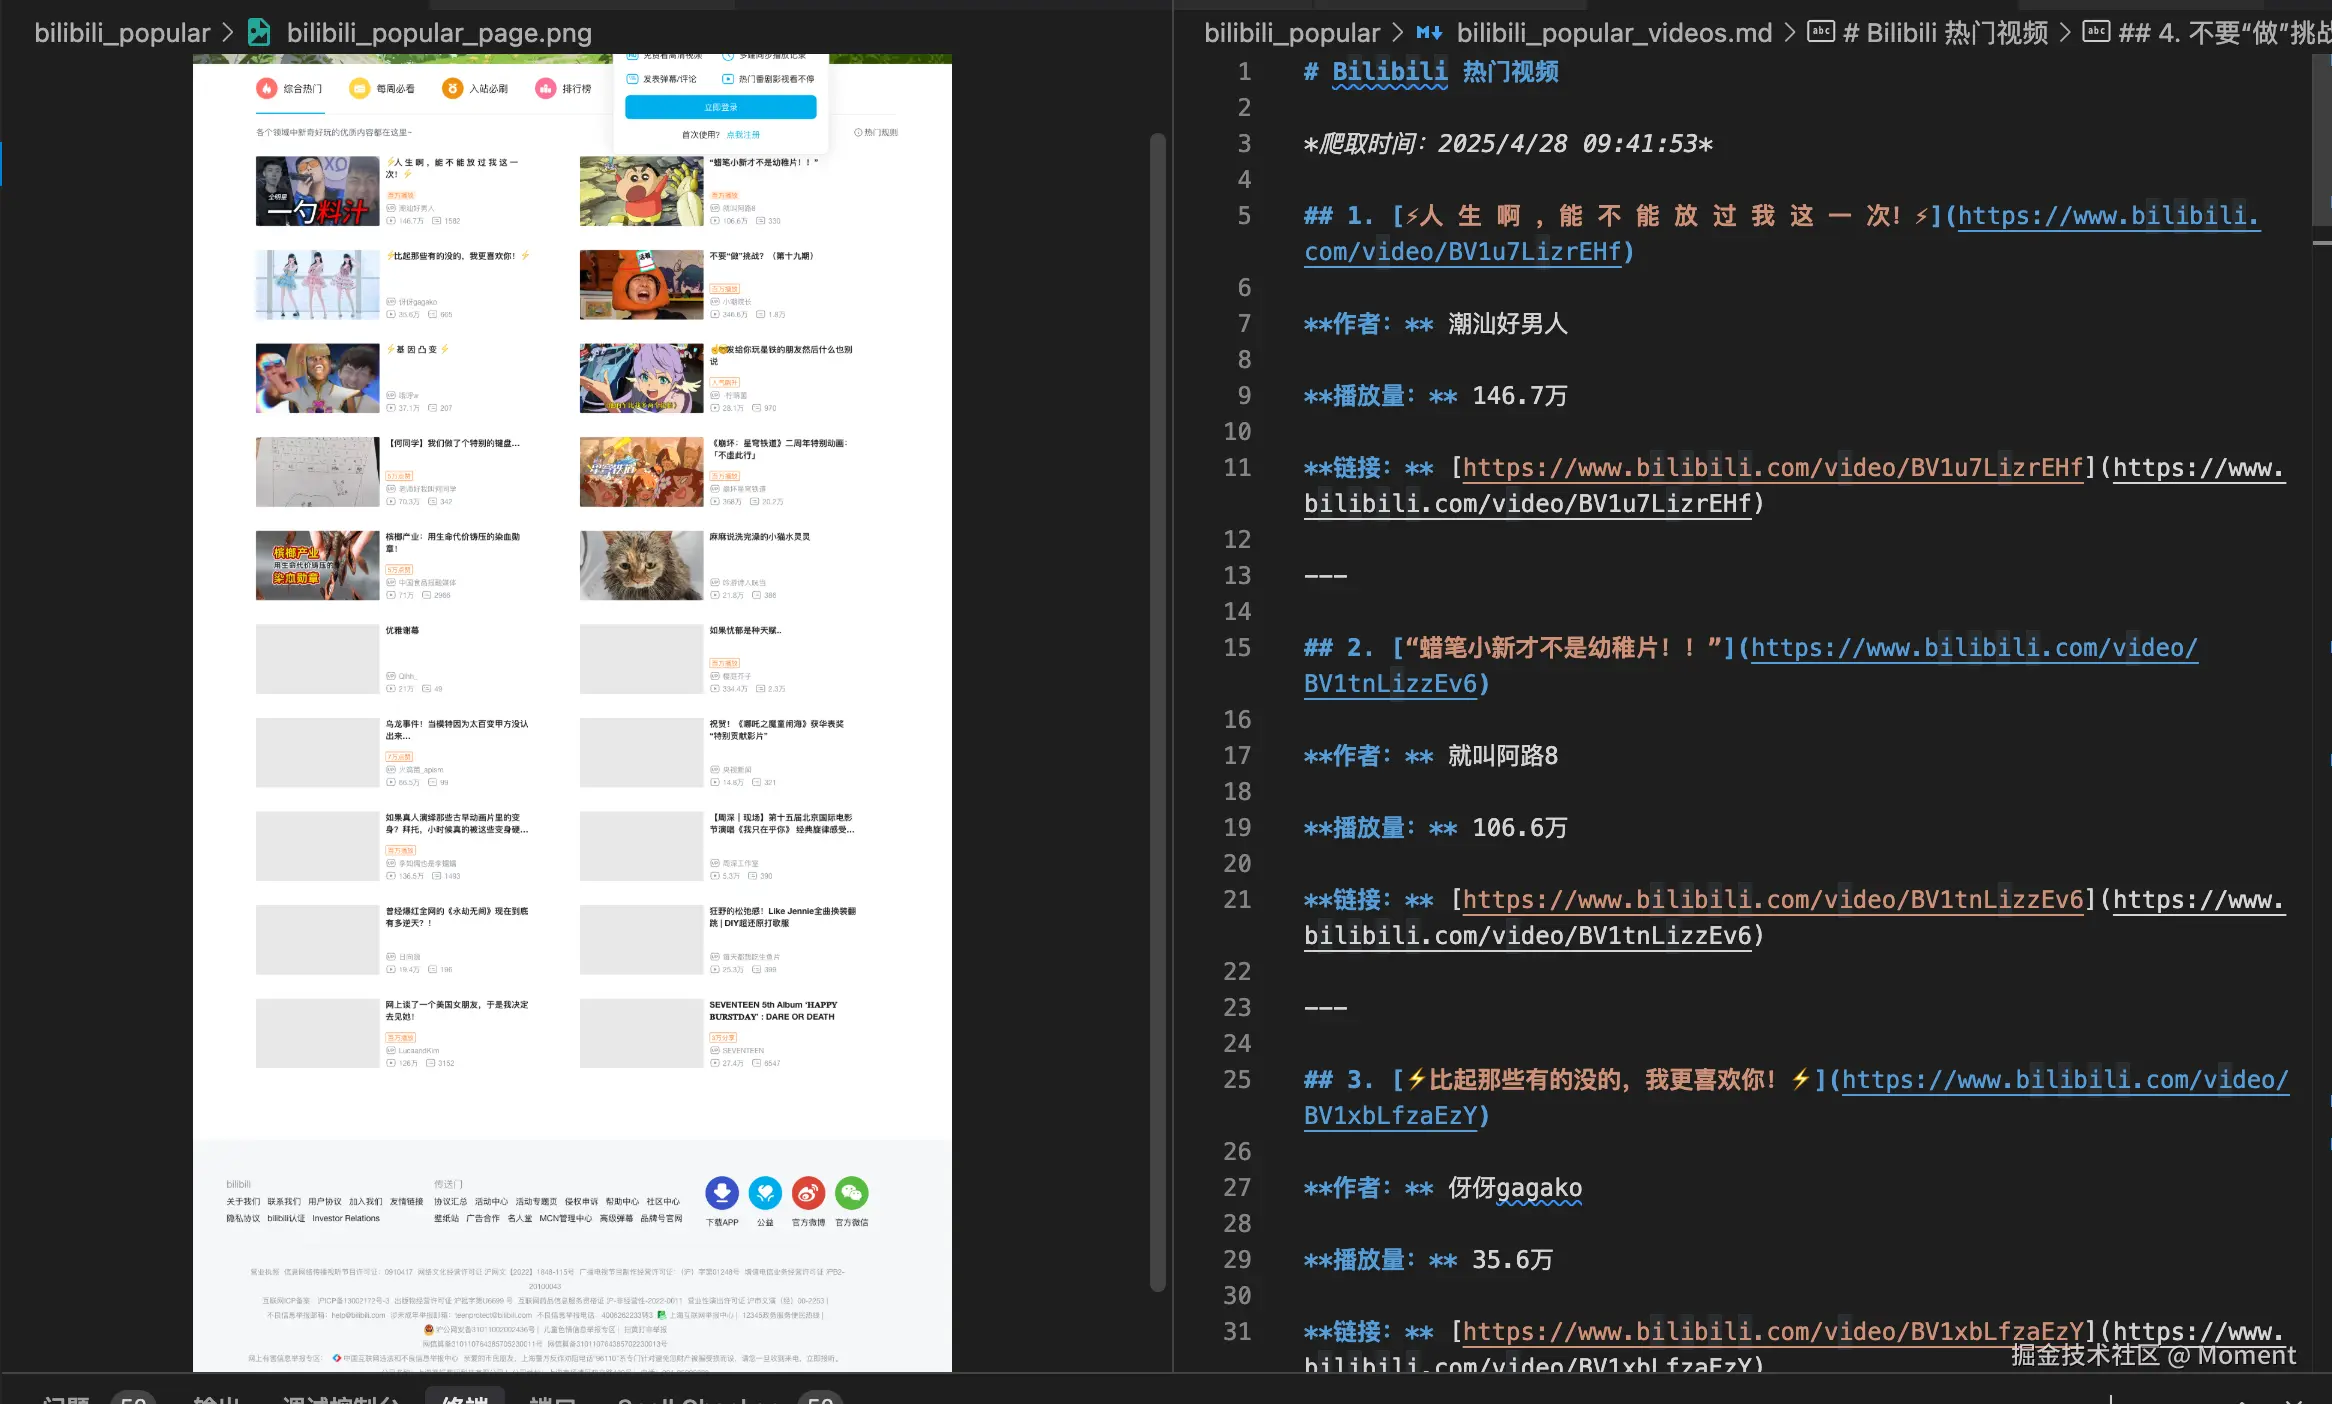The width and height of the screenshot is (2332, 1404).
Task: Open the BV1u7LizrEHf link on line 11
Action: 1773,467
